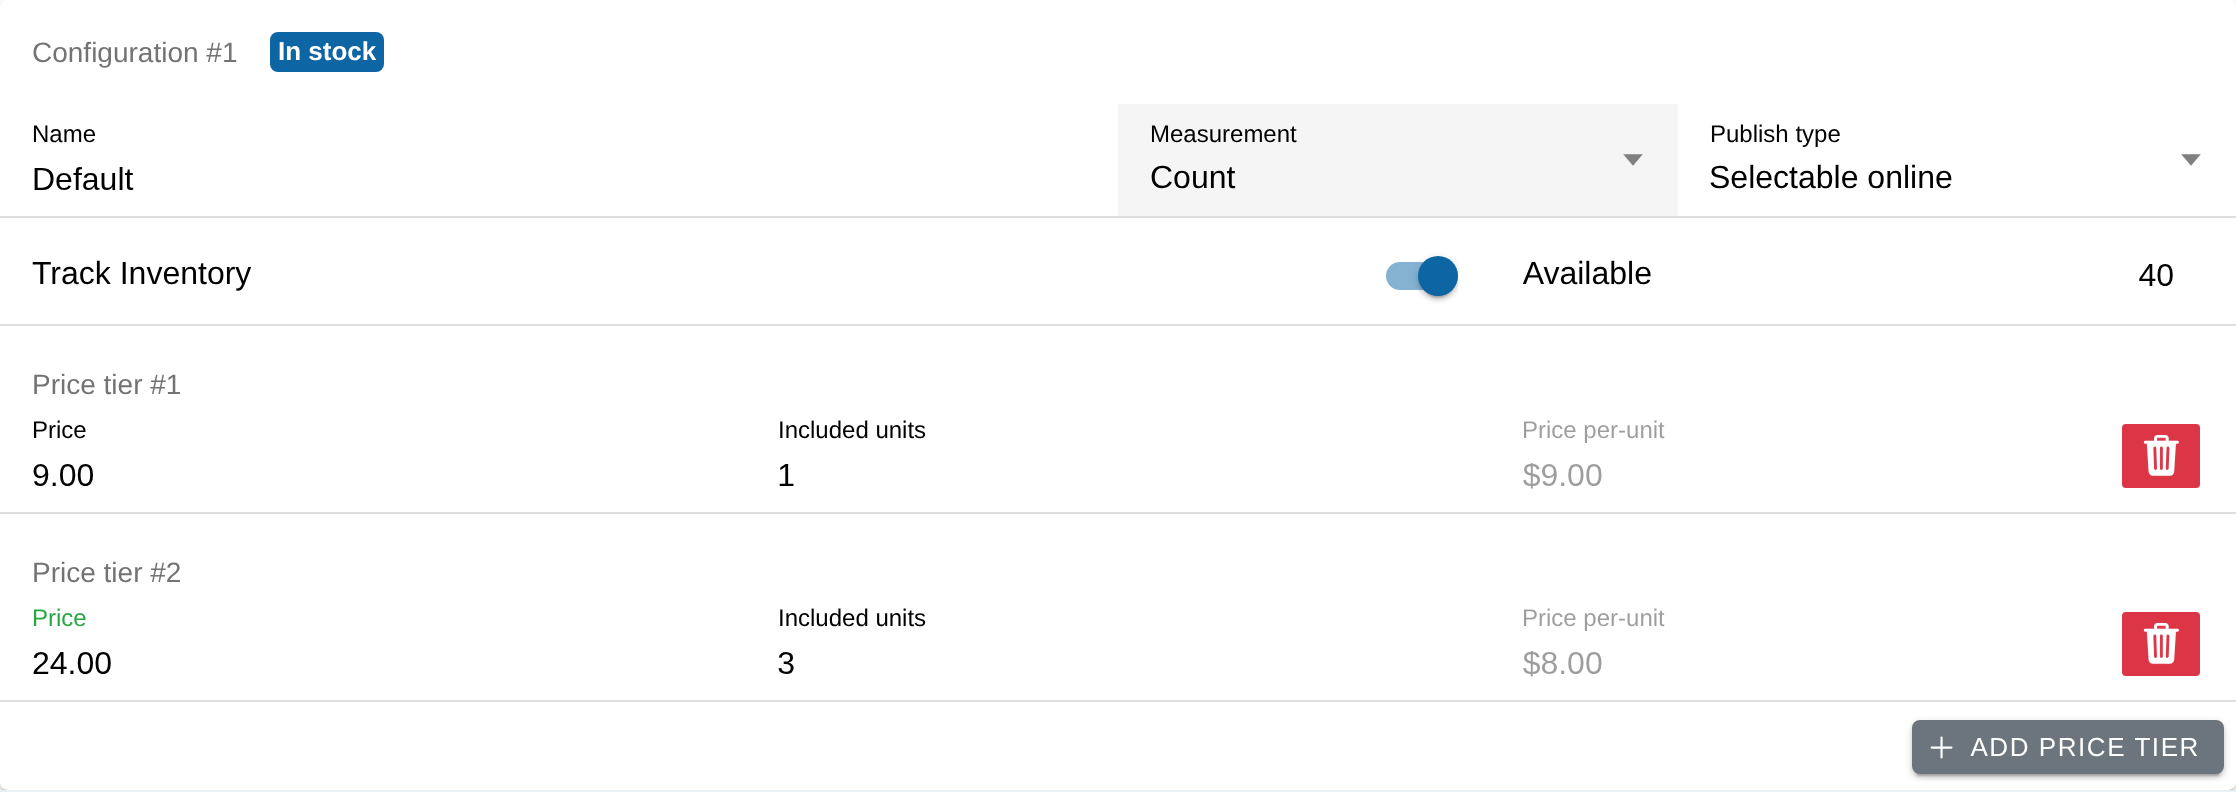The width and height of the screenshot is (2236, 792).
Task: Edit the Name field showing Default
Action: point(559,160)
